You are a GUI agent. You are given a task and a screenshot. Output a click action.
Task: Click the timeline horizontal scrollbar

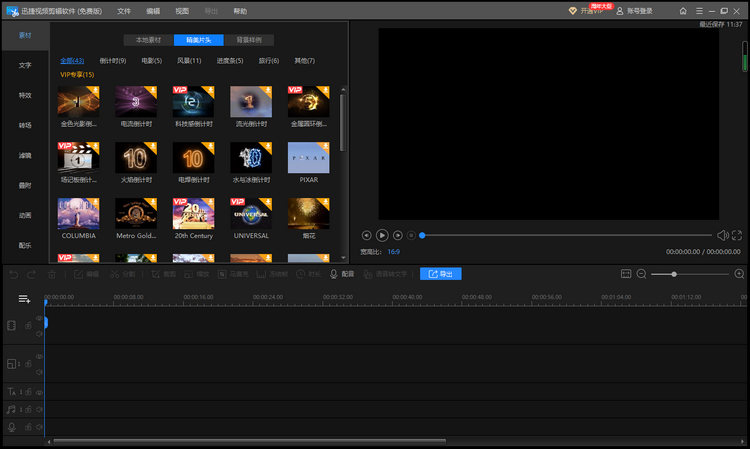pyautogui.click(x=249, y=441)
